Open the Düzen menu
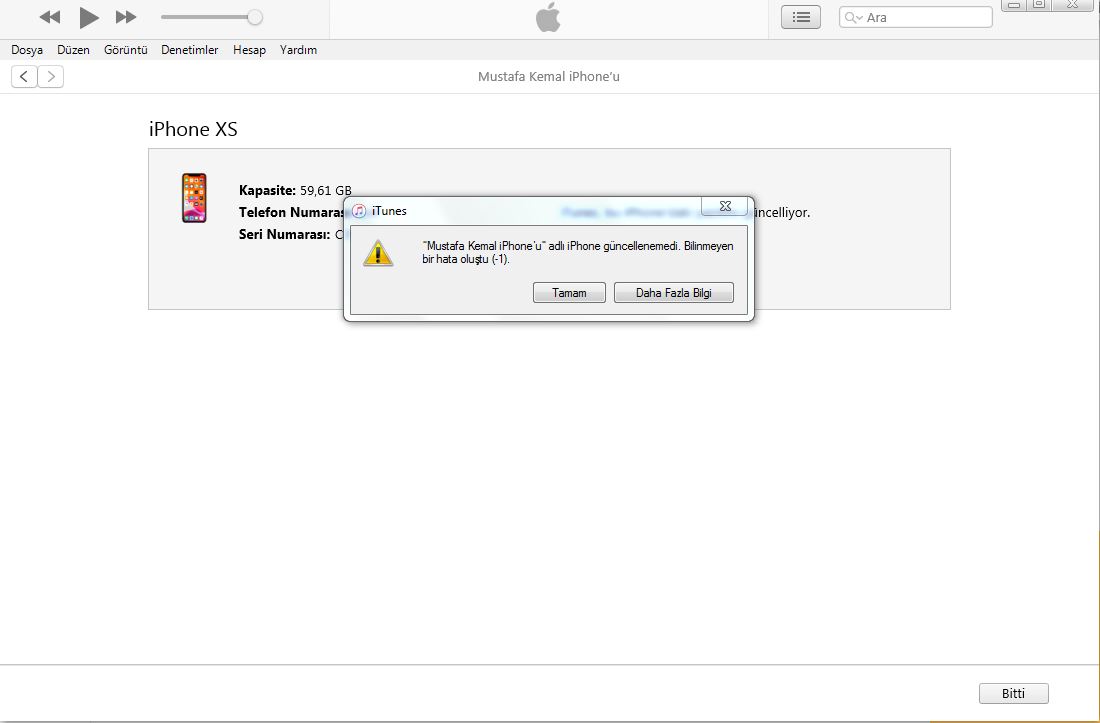 pyautogui.click(x=74, y=50)
